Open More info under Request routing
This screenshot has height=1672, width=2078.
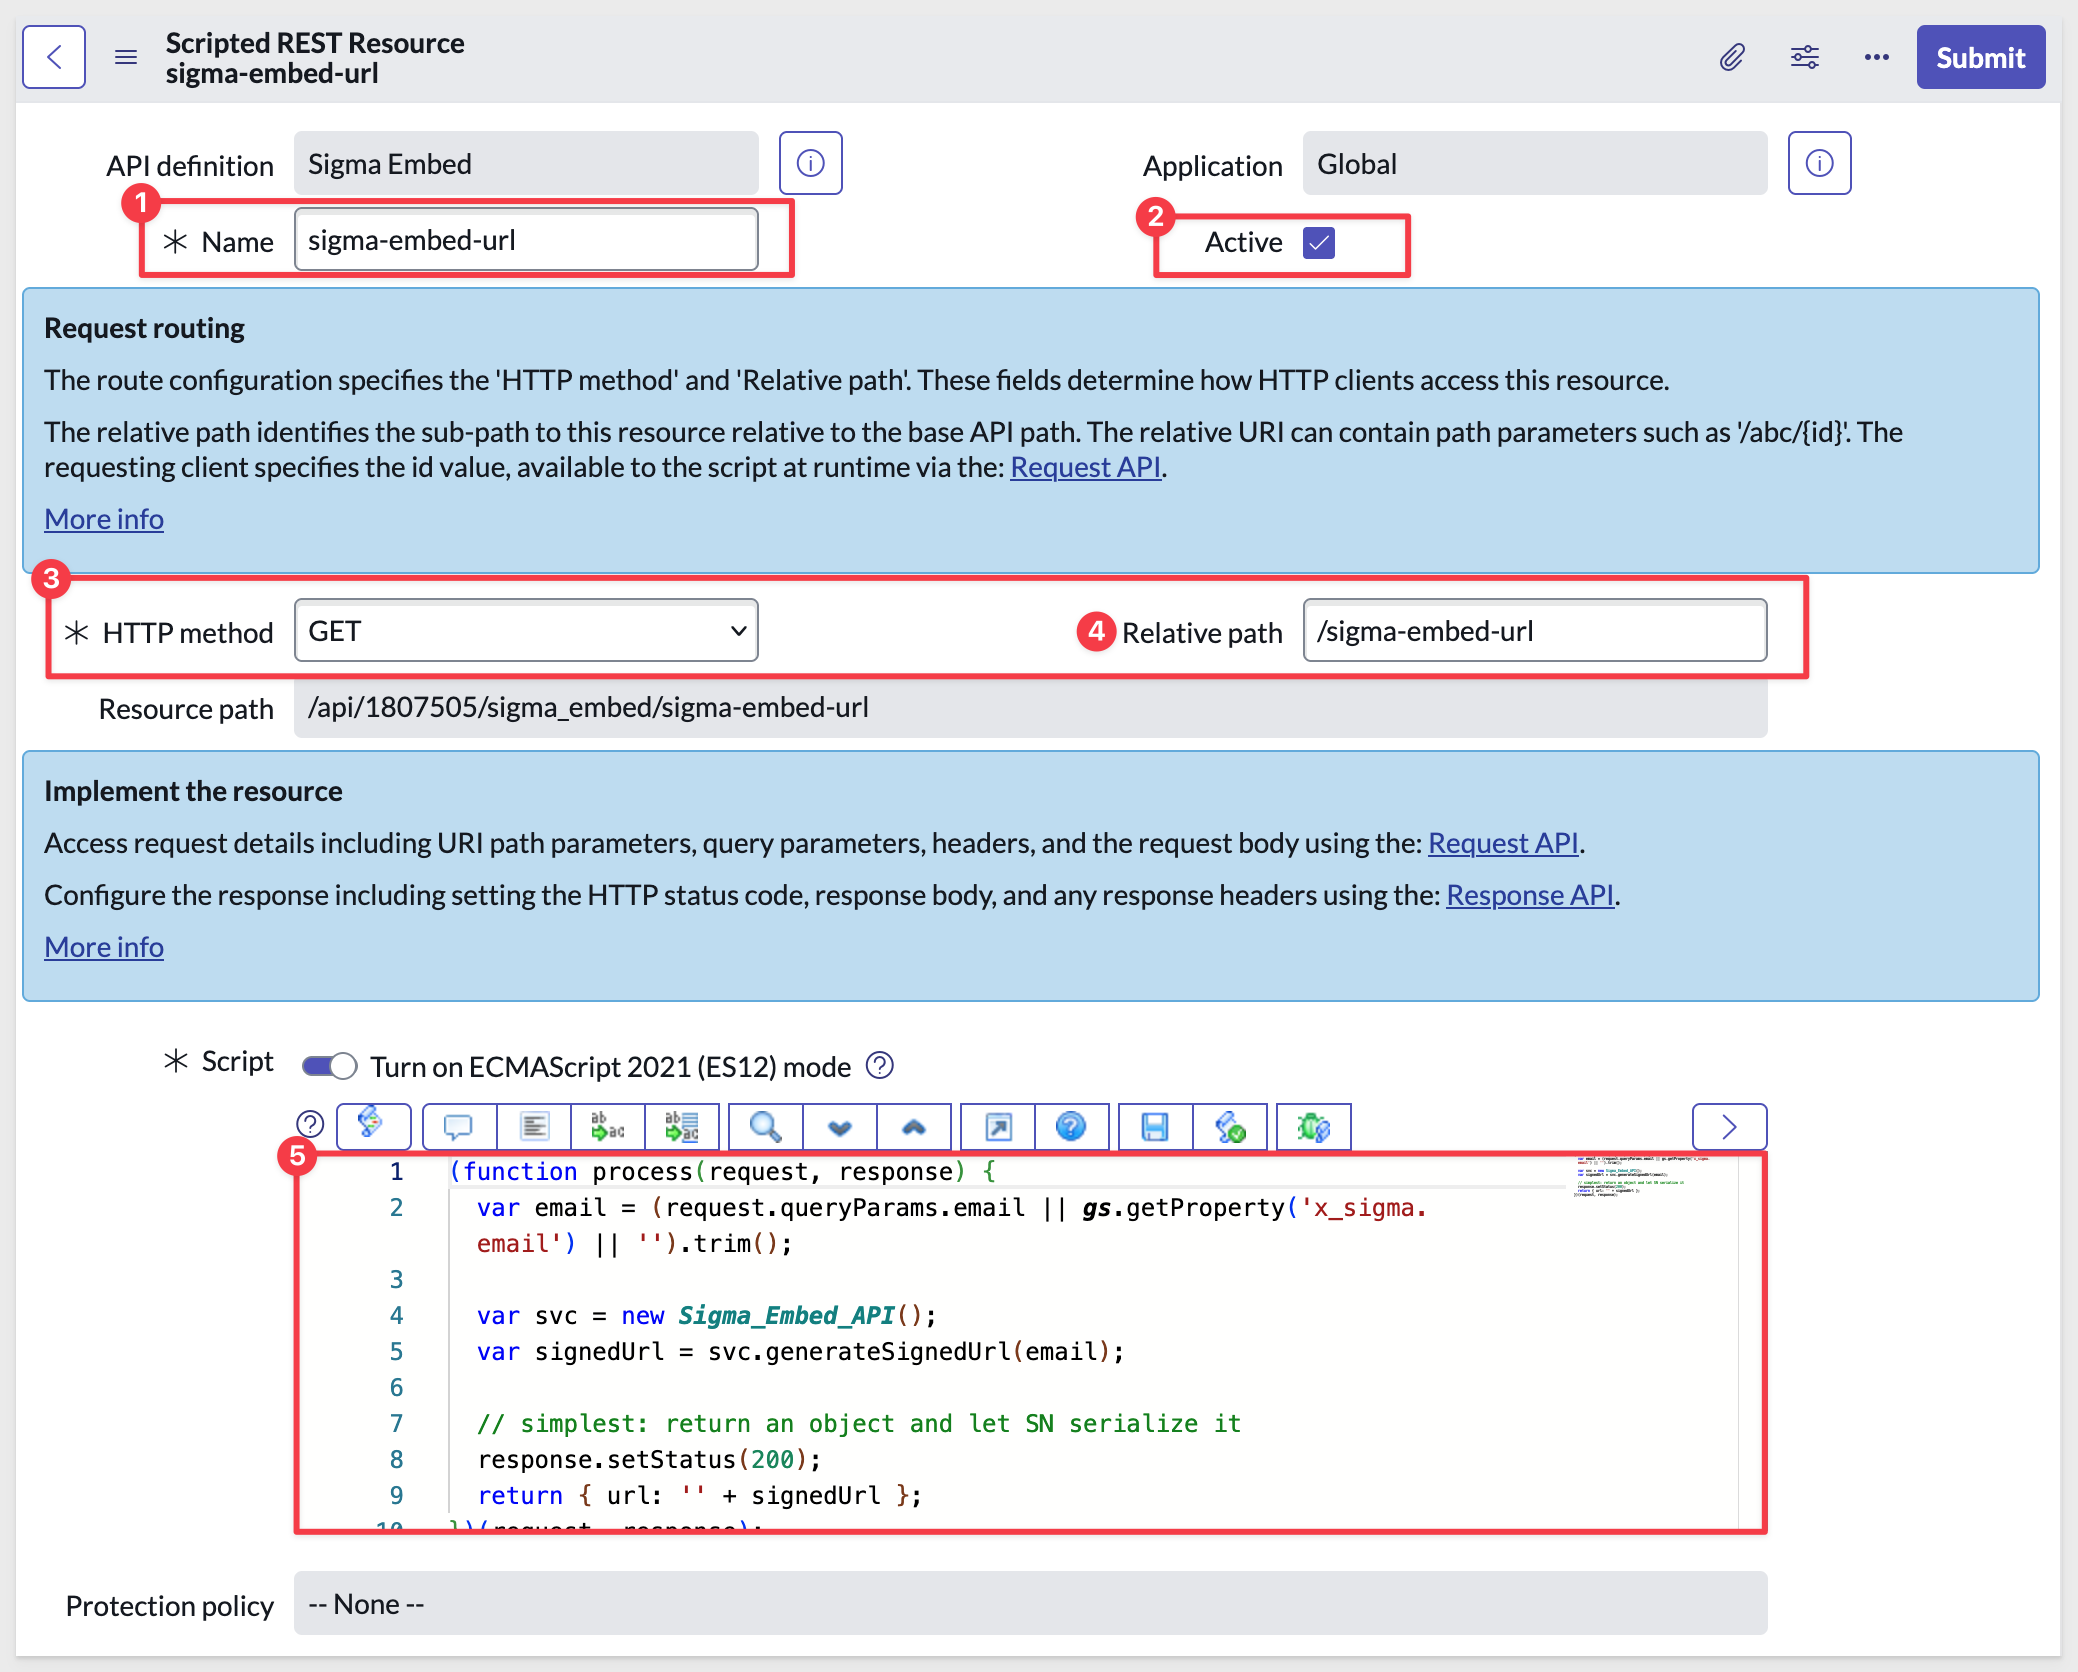coord(104,519)
